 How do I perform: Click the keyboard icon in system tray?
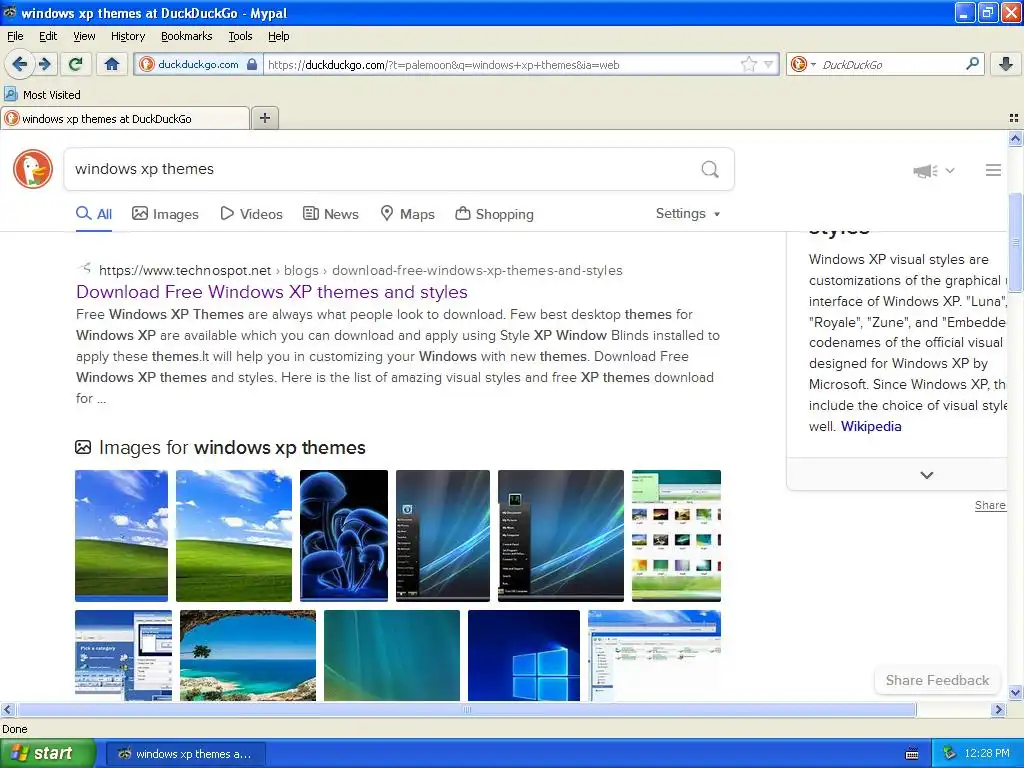click(x=912, y=754)
